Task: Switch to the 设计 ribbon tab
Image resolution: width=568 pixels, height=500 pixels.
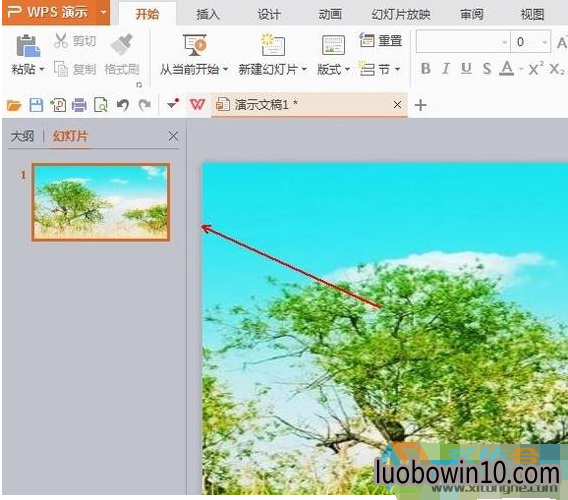Action: click(x=269, y=14)
